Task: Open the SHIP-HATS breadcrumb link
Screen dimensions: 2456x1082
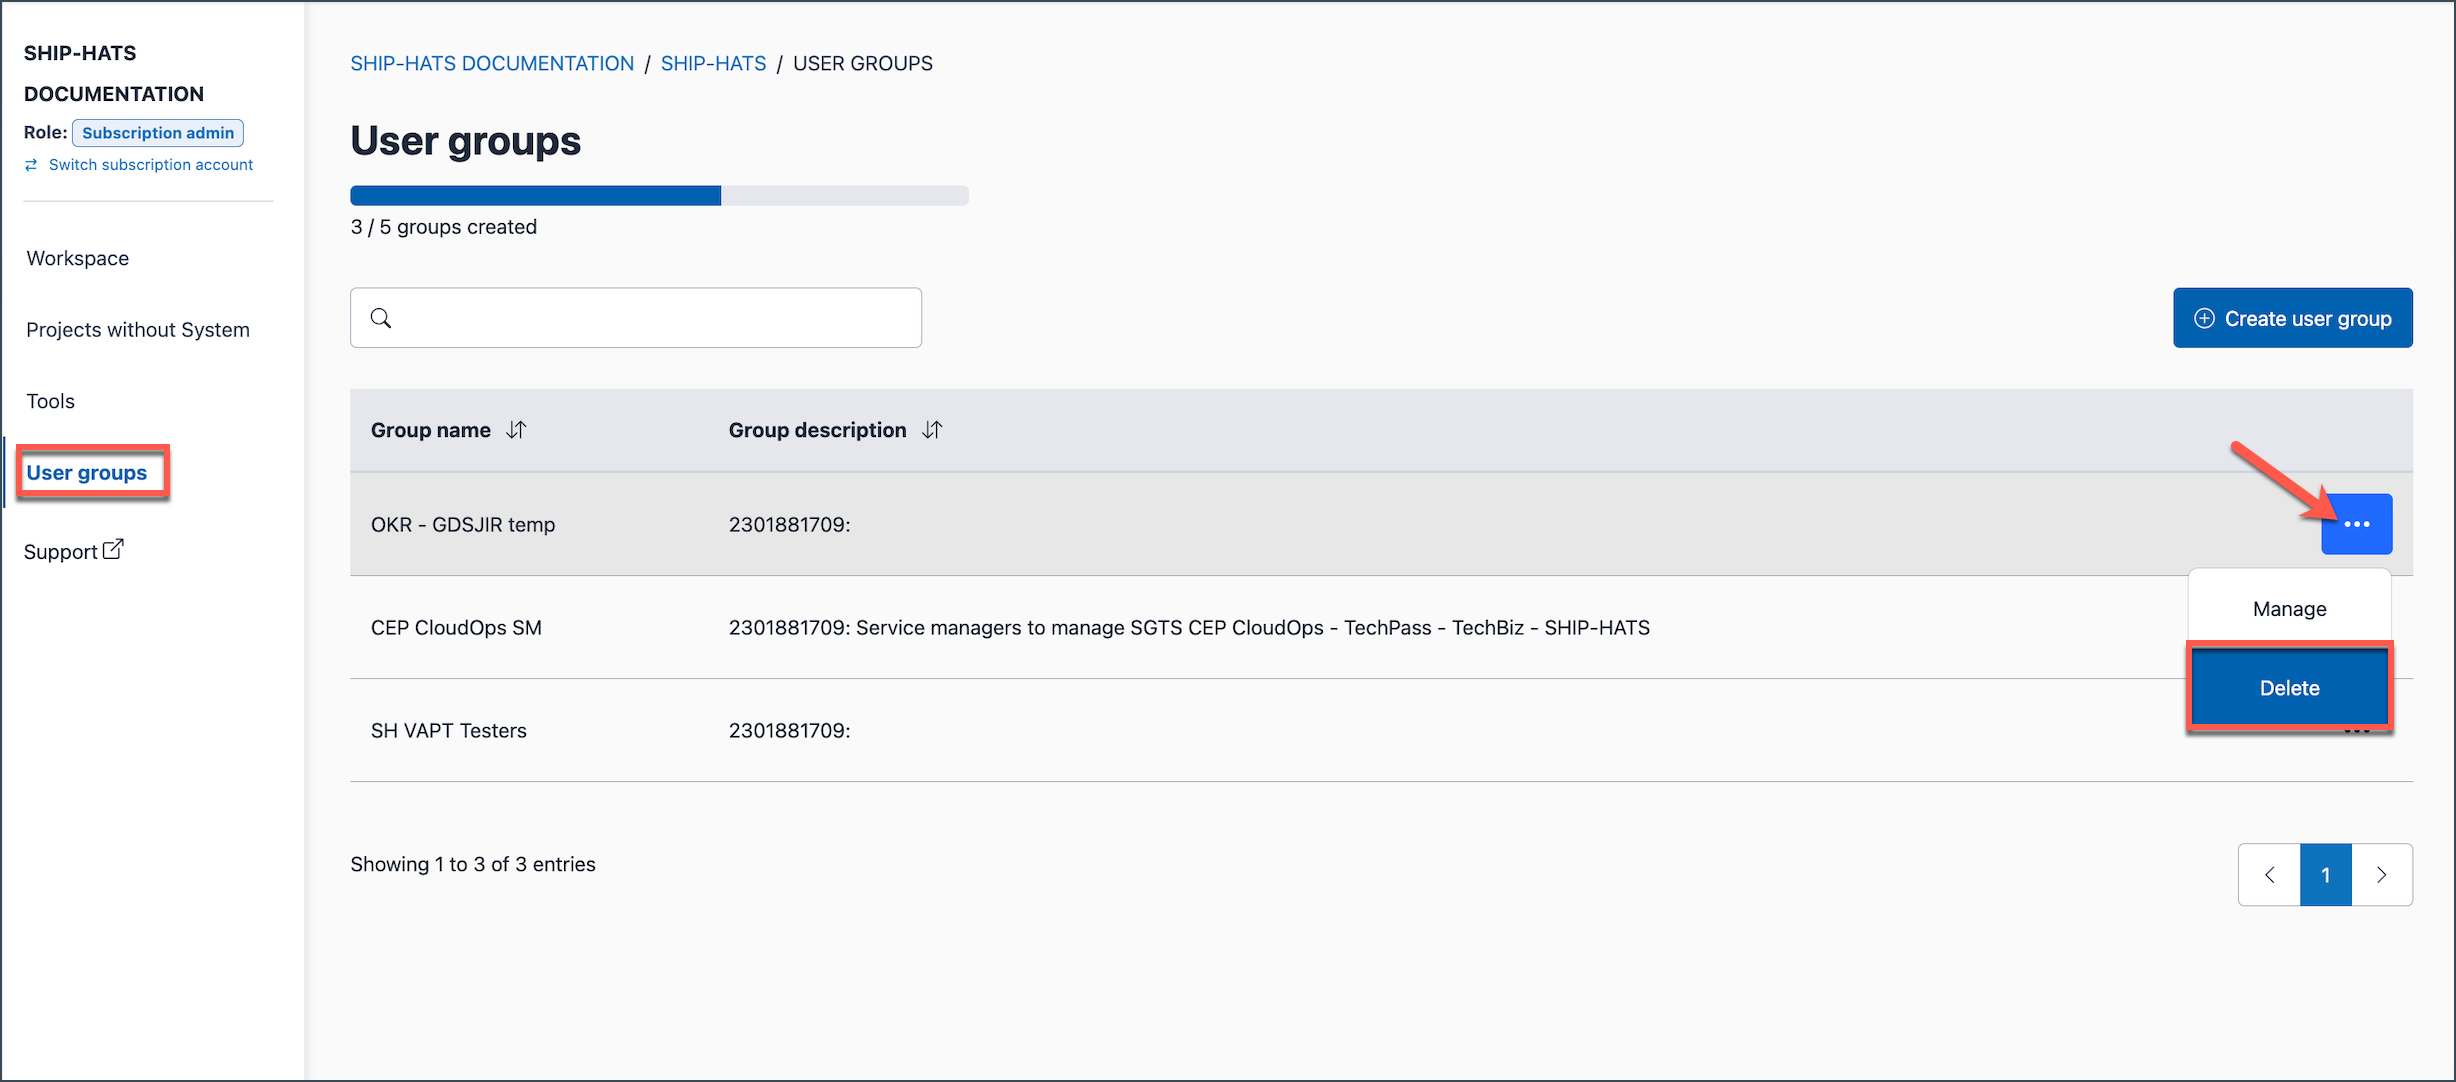Action: coord(713,63)
